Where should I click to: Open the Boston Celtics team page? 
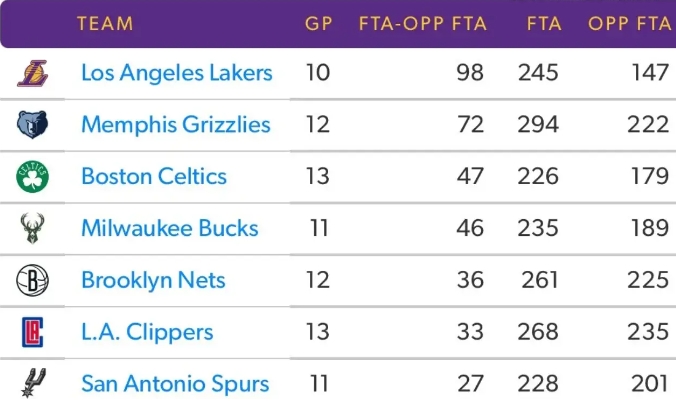coord(154,177)
